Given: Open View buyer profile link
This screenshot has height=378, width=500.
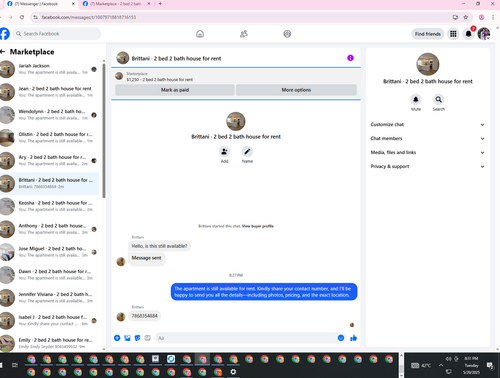Looking at the screenshot, I should [x=258, y=226].
